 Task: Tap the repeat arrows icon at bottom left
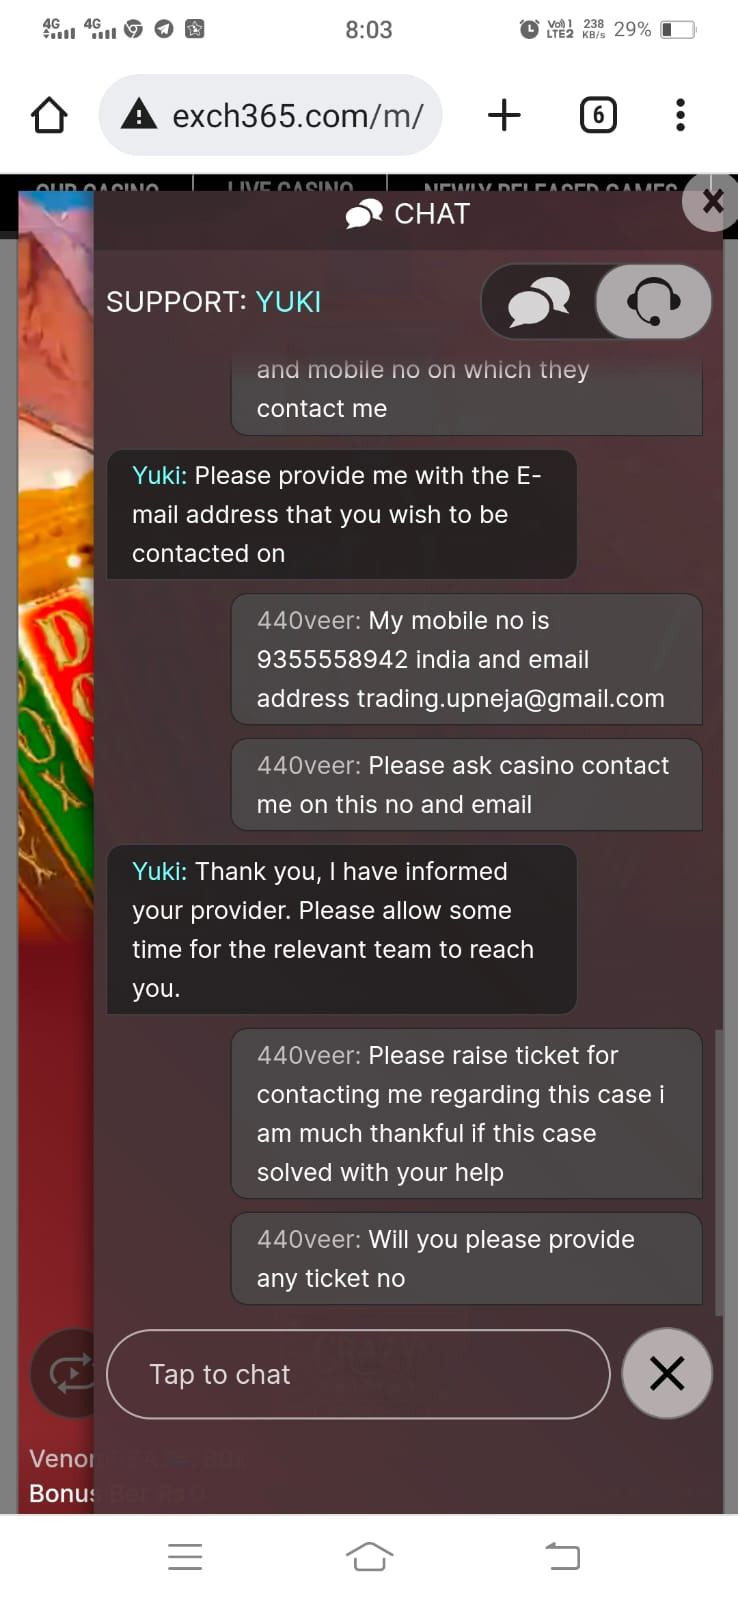68,1373
